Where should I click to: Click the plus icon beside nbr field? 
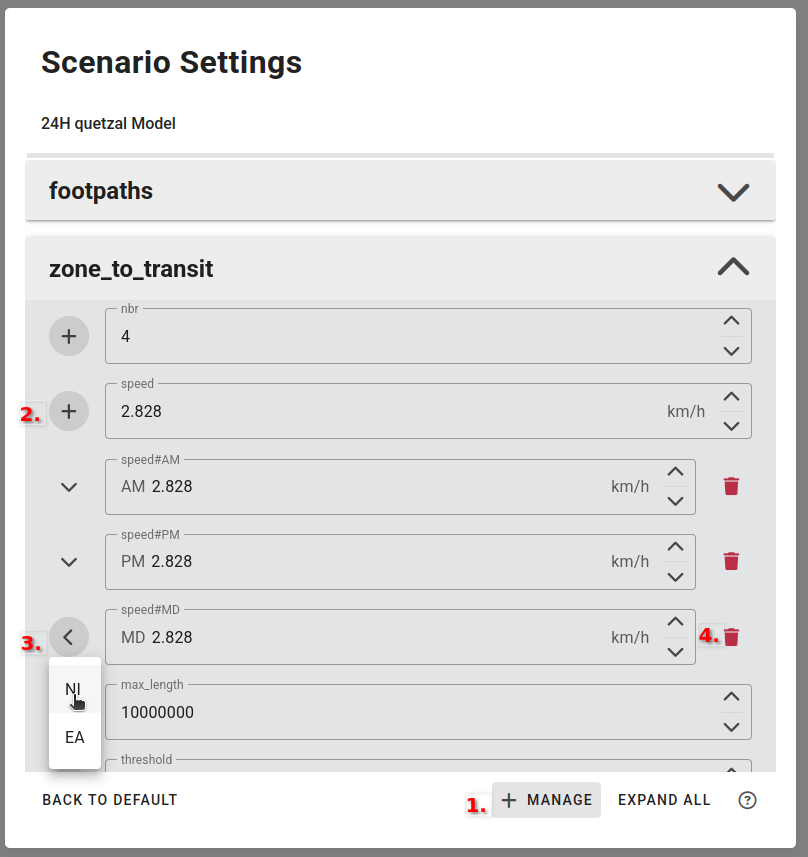[x=69, y=336]
